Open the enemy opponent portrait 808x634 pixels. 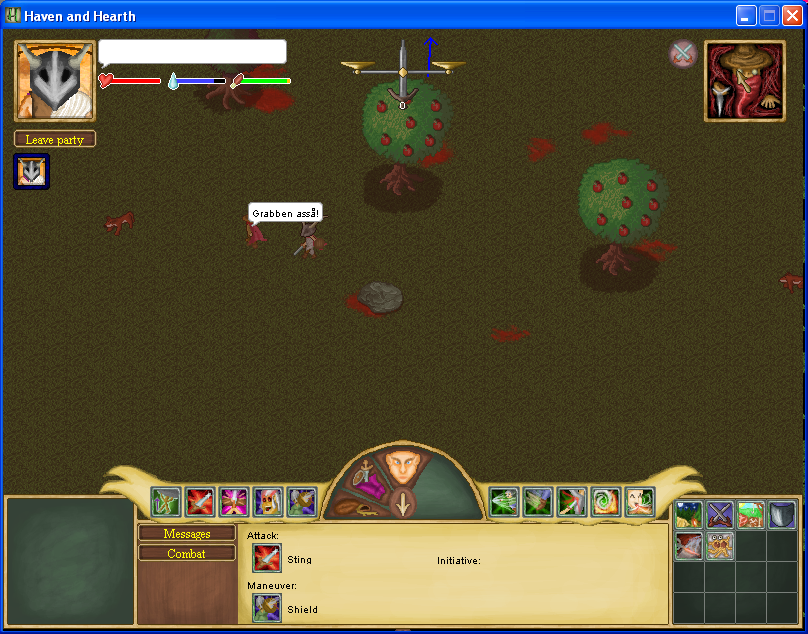(x=745, y=81)
